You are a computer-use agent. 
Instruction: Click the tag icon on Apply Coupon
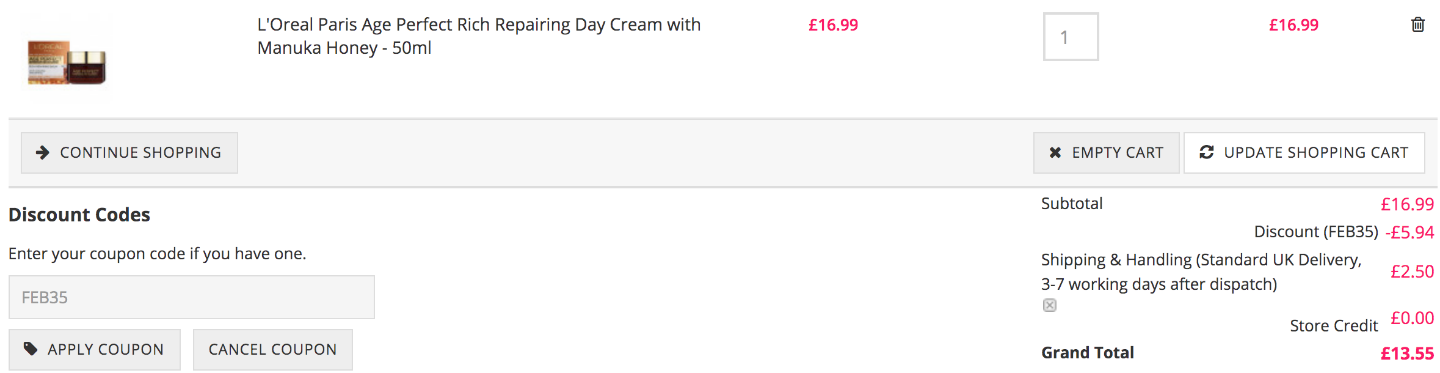click(x=31, y=349)
